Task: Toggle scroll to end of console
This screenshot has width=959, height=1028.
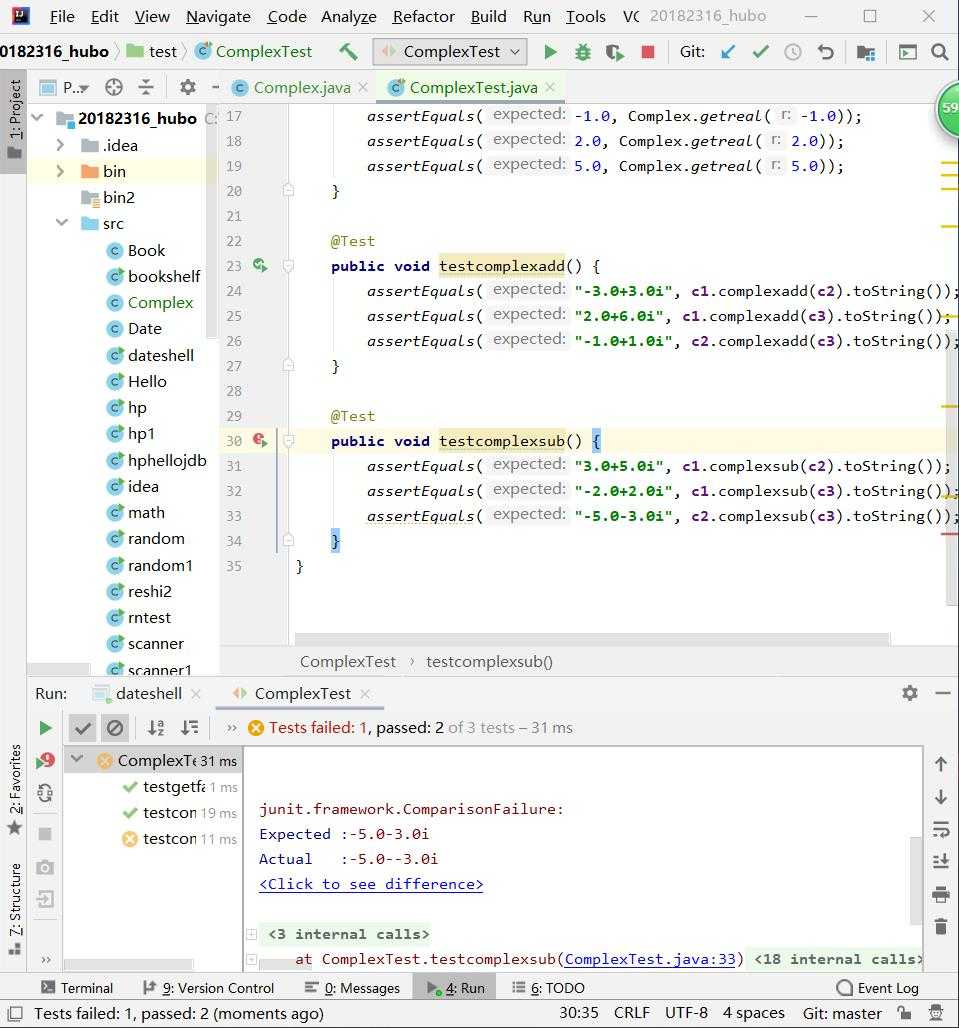Action: (941, 861)
